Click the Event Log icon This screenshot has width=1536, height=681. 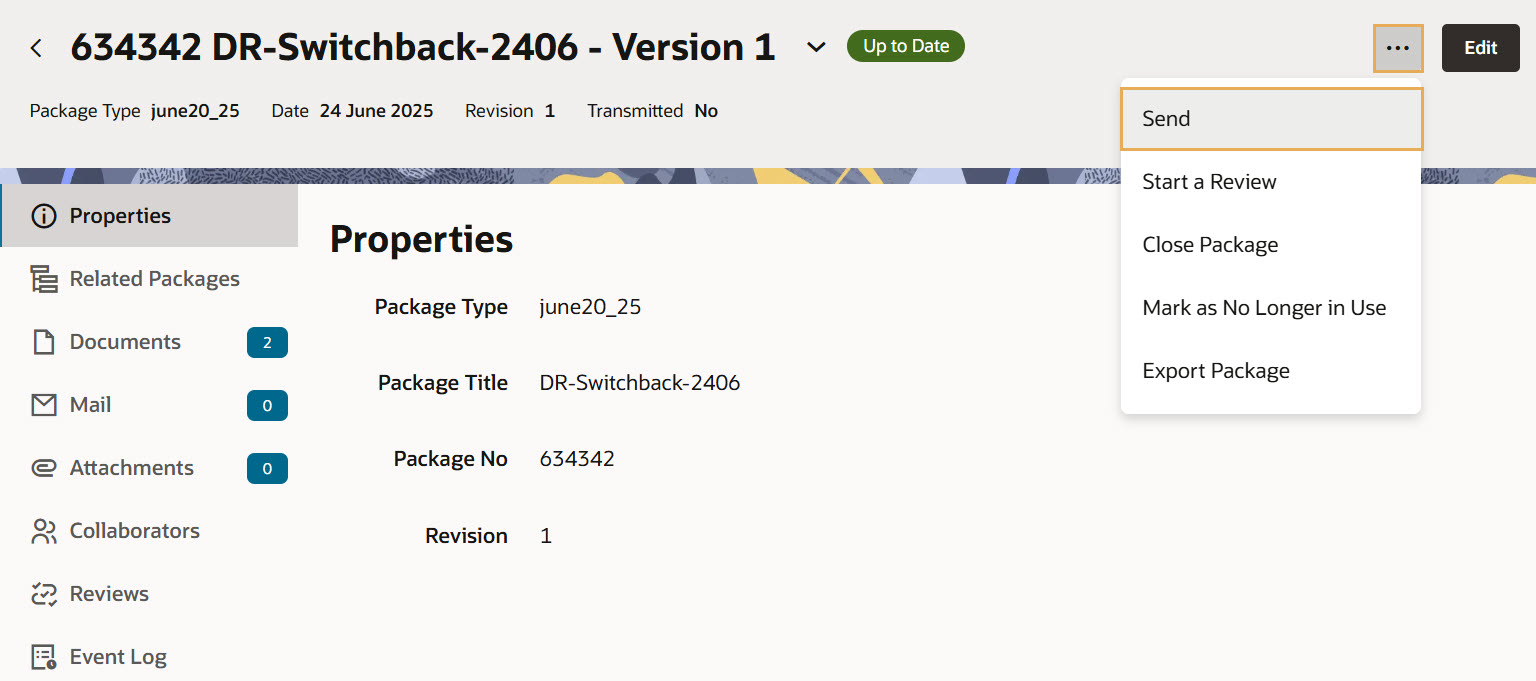click(44, 657)
